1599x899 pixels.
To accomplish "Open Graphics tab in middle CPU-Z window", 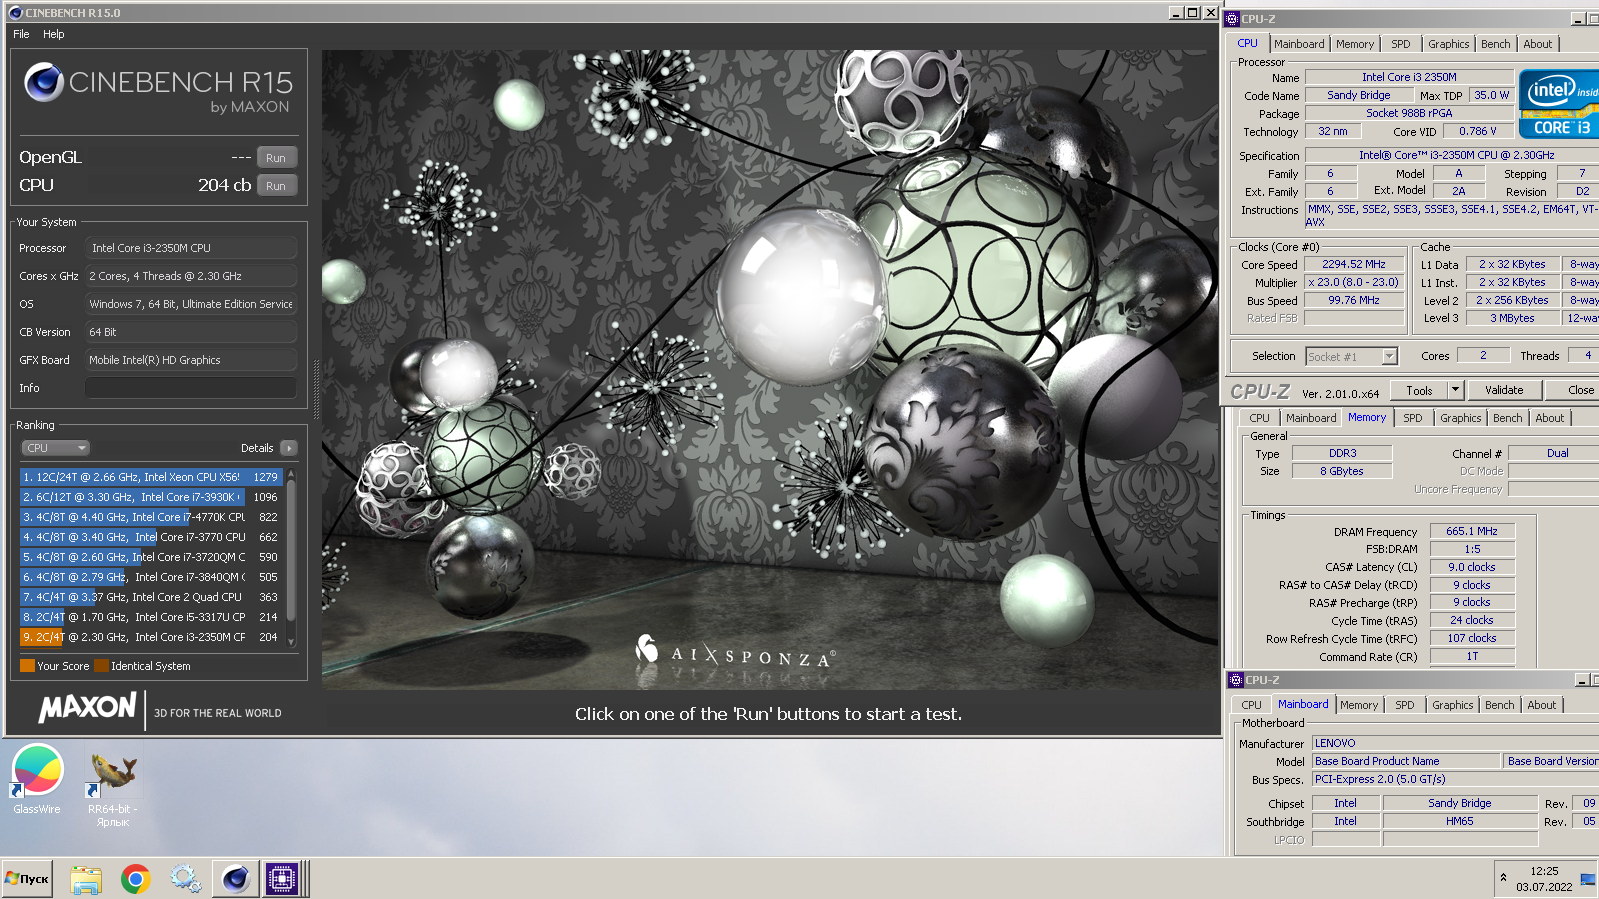I will click(1460, 418).
